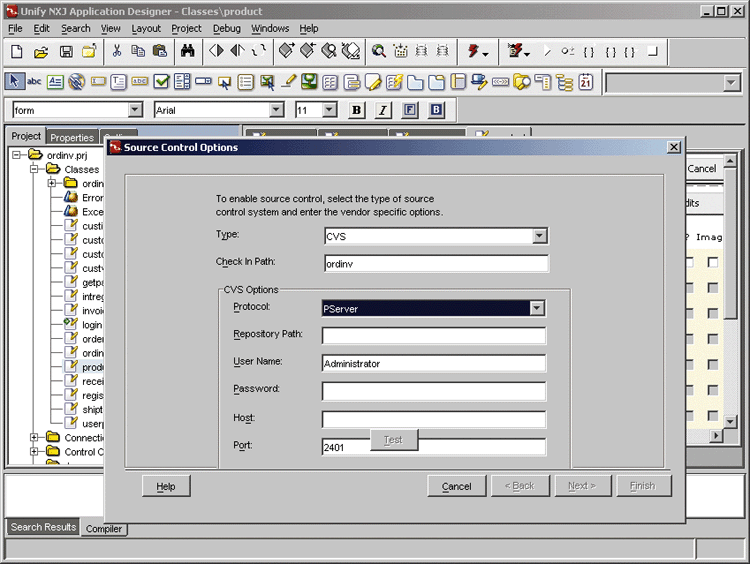The width and height of the screenshot is (750, 564).
Task: Open the Layout menu
Action: 146,28
